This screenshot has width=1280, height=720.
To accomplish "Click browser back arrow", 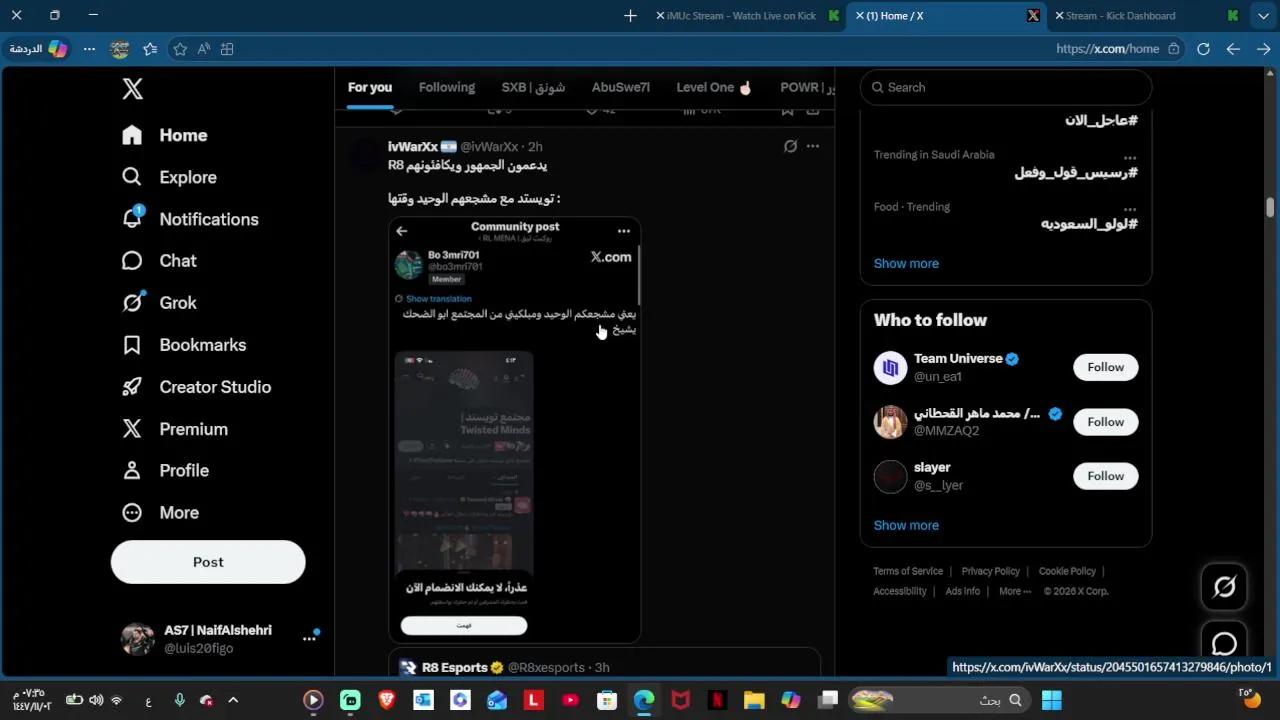I will [x=1233, y=49].
